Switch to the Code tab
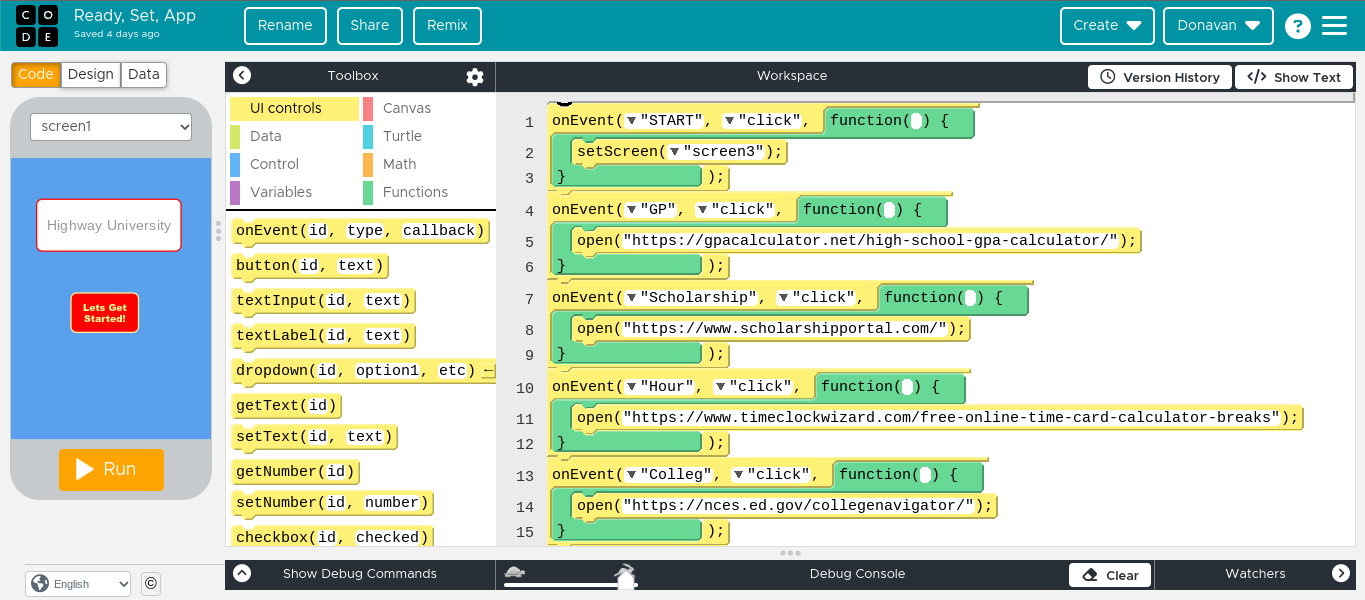This screenshot has height=600, width=1365. [x=36, y=74]
